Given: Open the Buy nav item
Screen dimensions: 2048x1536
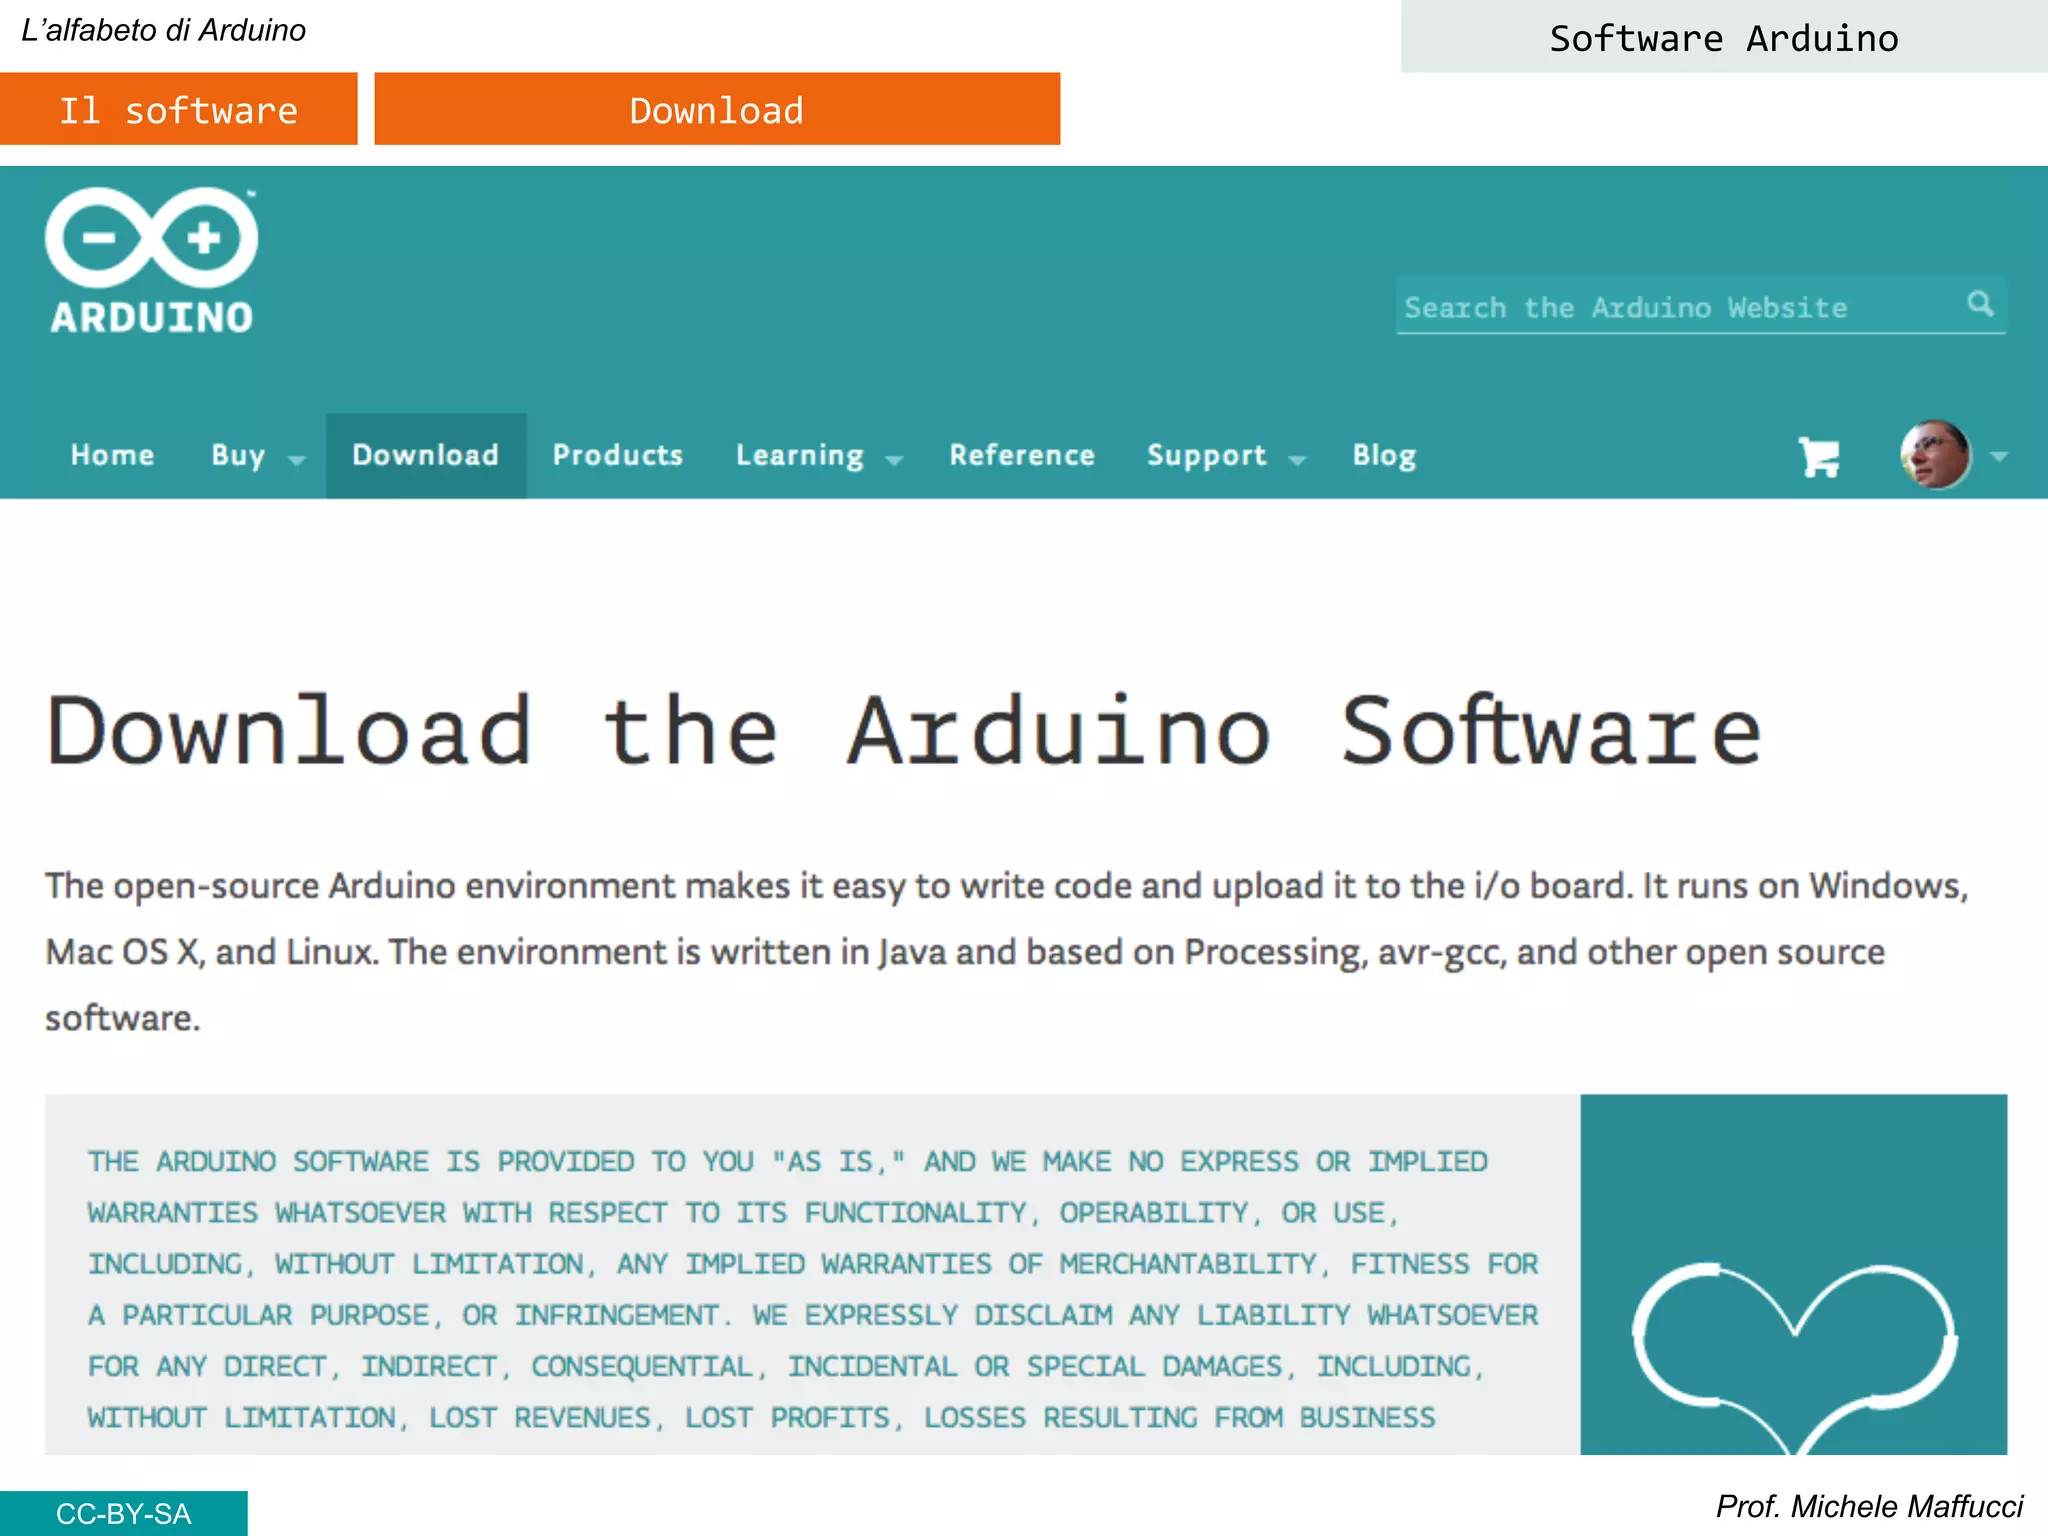Looking at the screenshot, I should coord(238,456).
